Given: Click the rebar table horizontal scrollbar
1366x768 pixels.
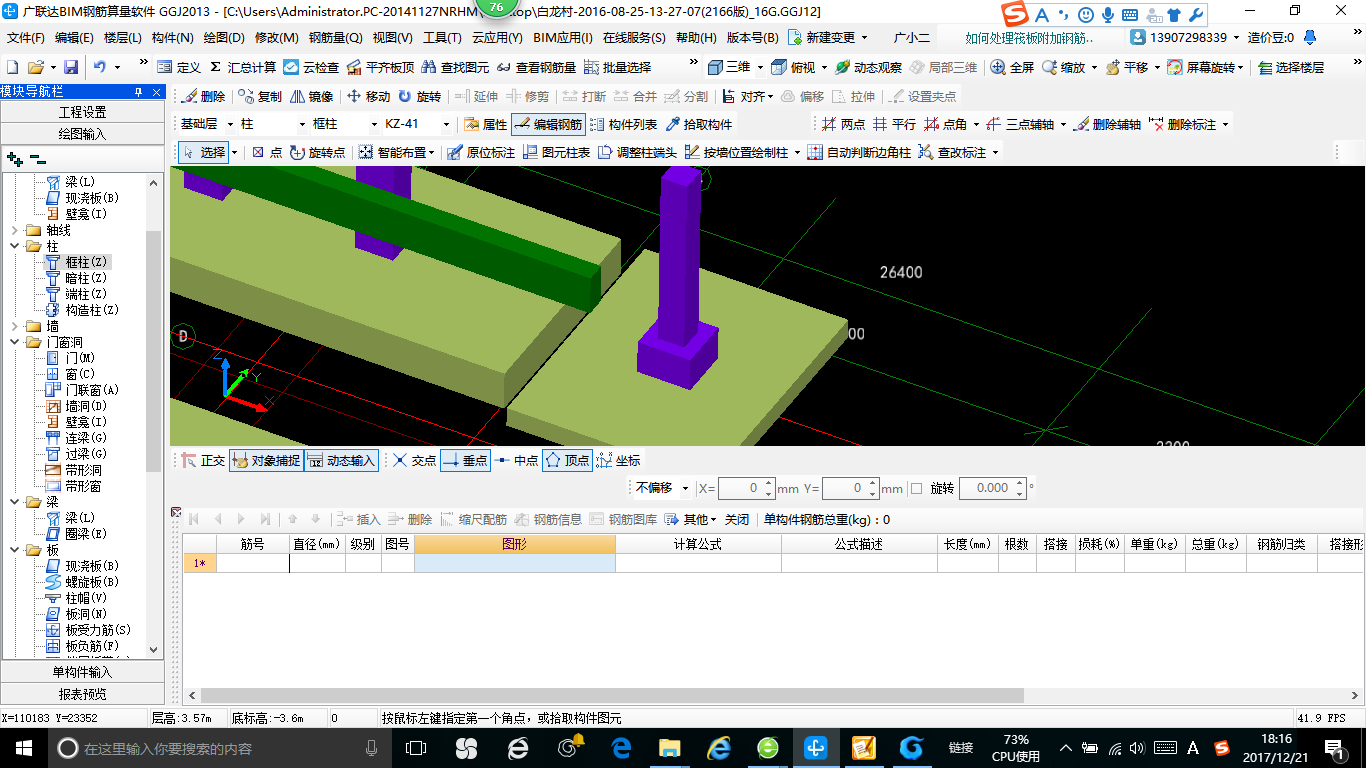Looking at the screenshot, I should (x=612, y=695).
